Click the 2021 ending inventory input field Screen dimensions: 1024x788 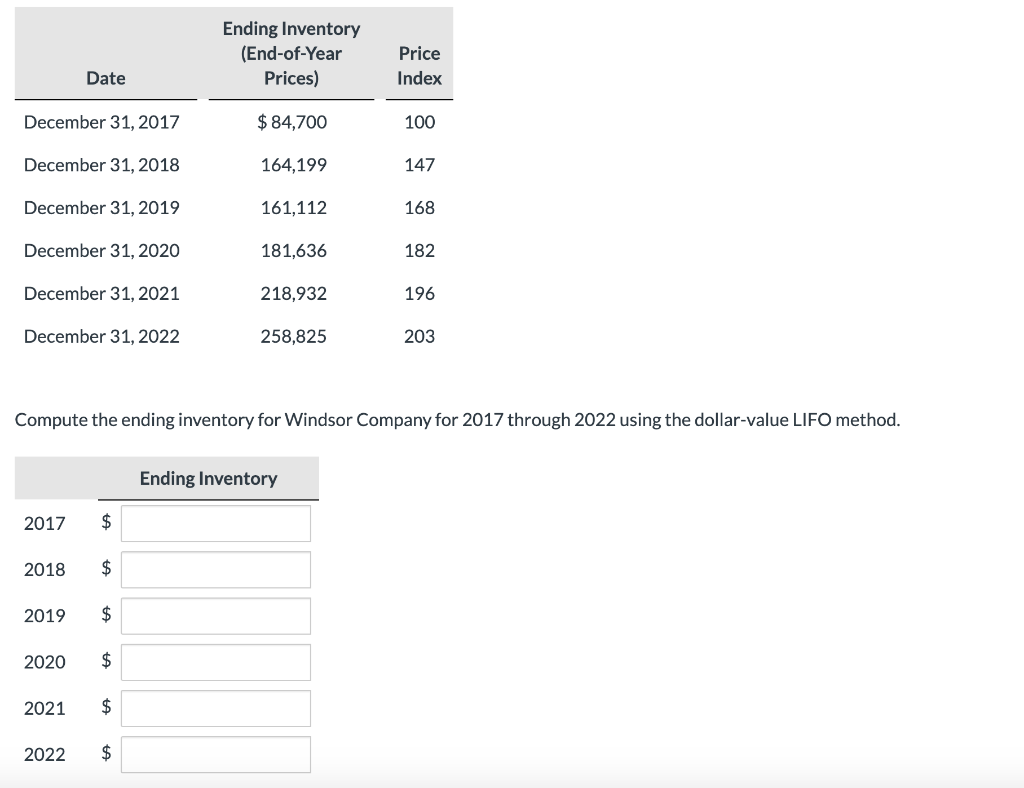point(215,707)
